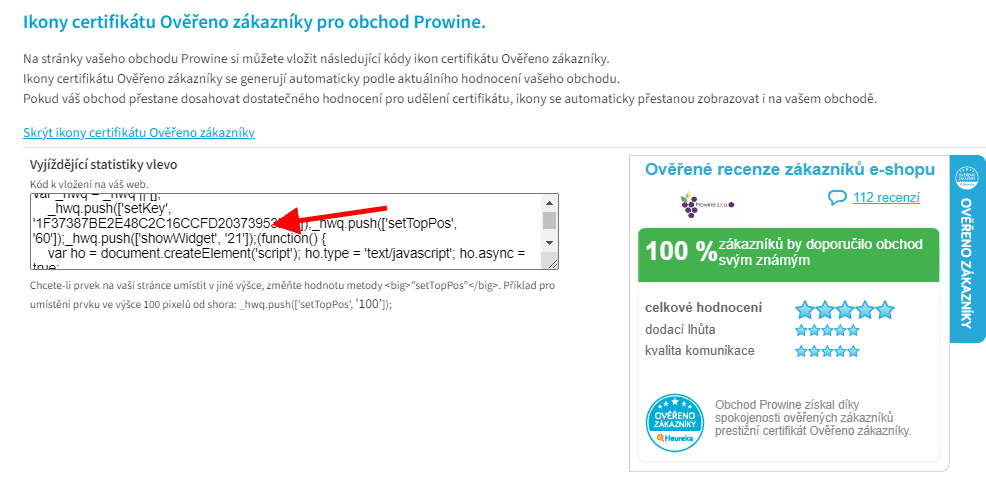Viewport: 986px width, 478px height.
Task: Open the vertical OVĚŘENO ZÁKAZNÍKY side tab
Action: tap(967, 249)
